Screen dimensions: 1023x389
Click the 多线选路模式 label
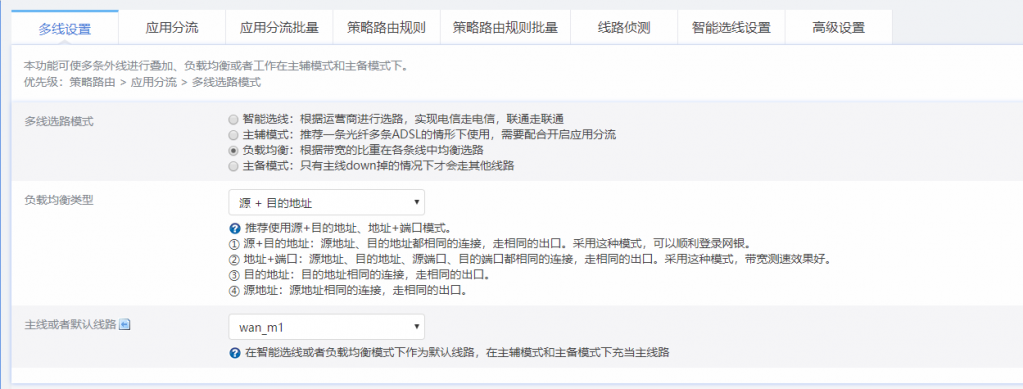pyautogui.click(x=58, y=121)
